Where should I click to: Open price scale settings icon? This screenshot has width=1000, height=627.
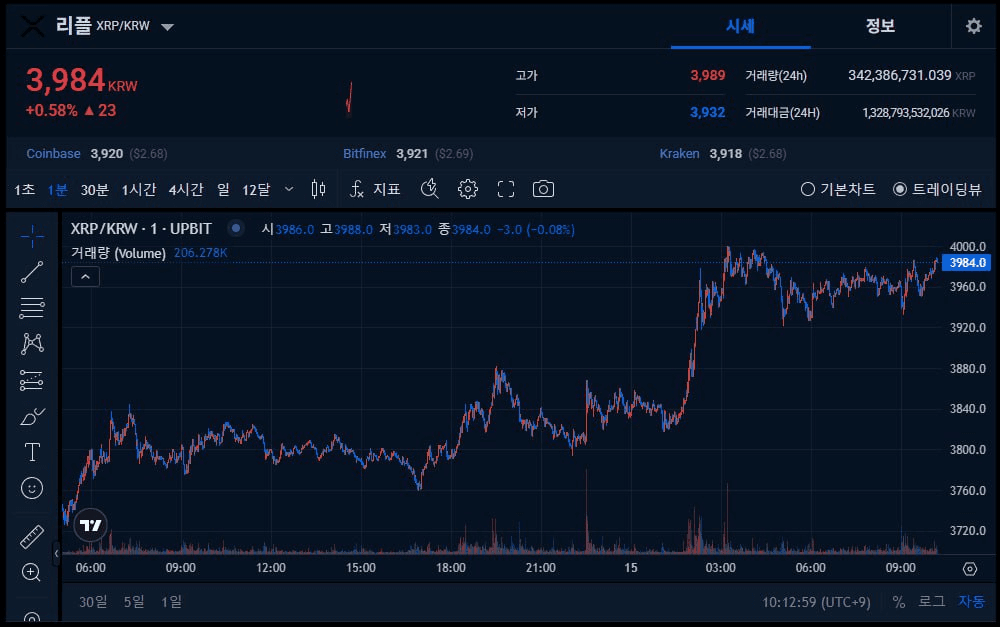click(x=969, y=568)
